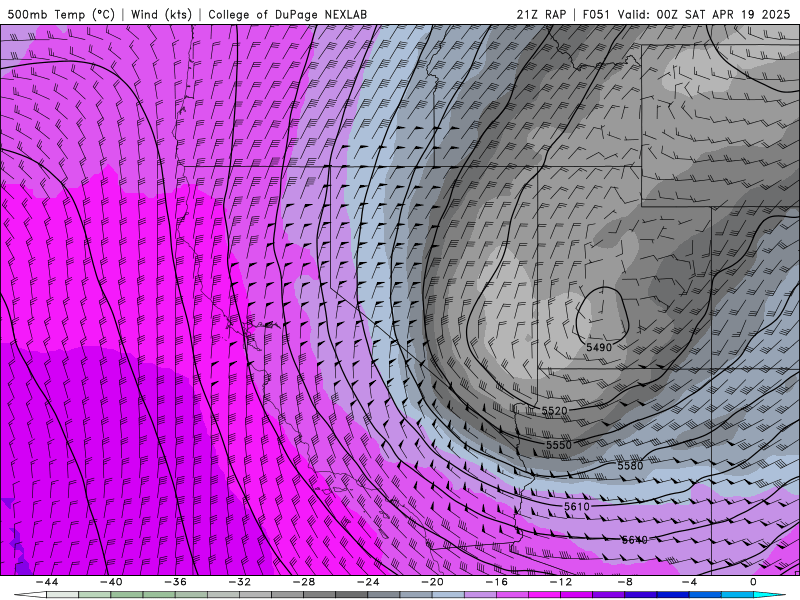Click the "500mb Temp (°C)" title text

point(61,14)
